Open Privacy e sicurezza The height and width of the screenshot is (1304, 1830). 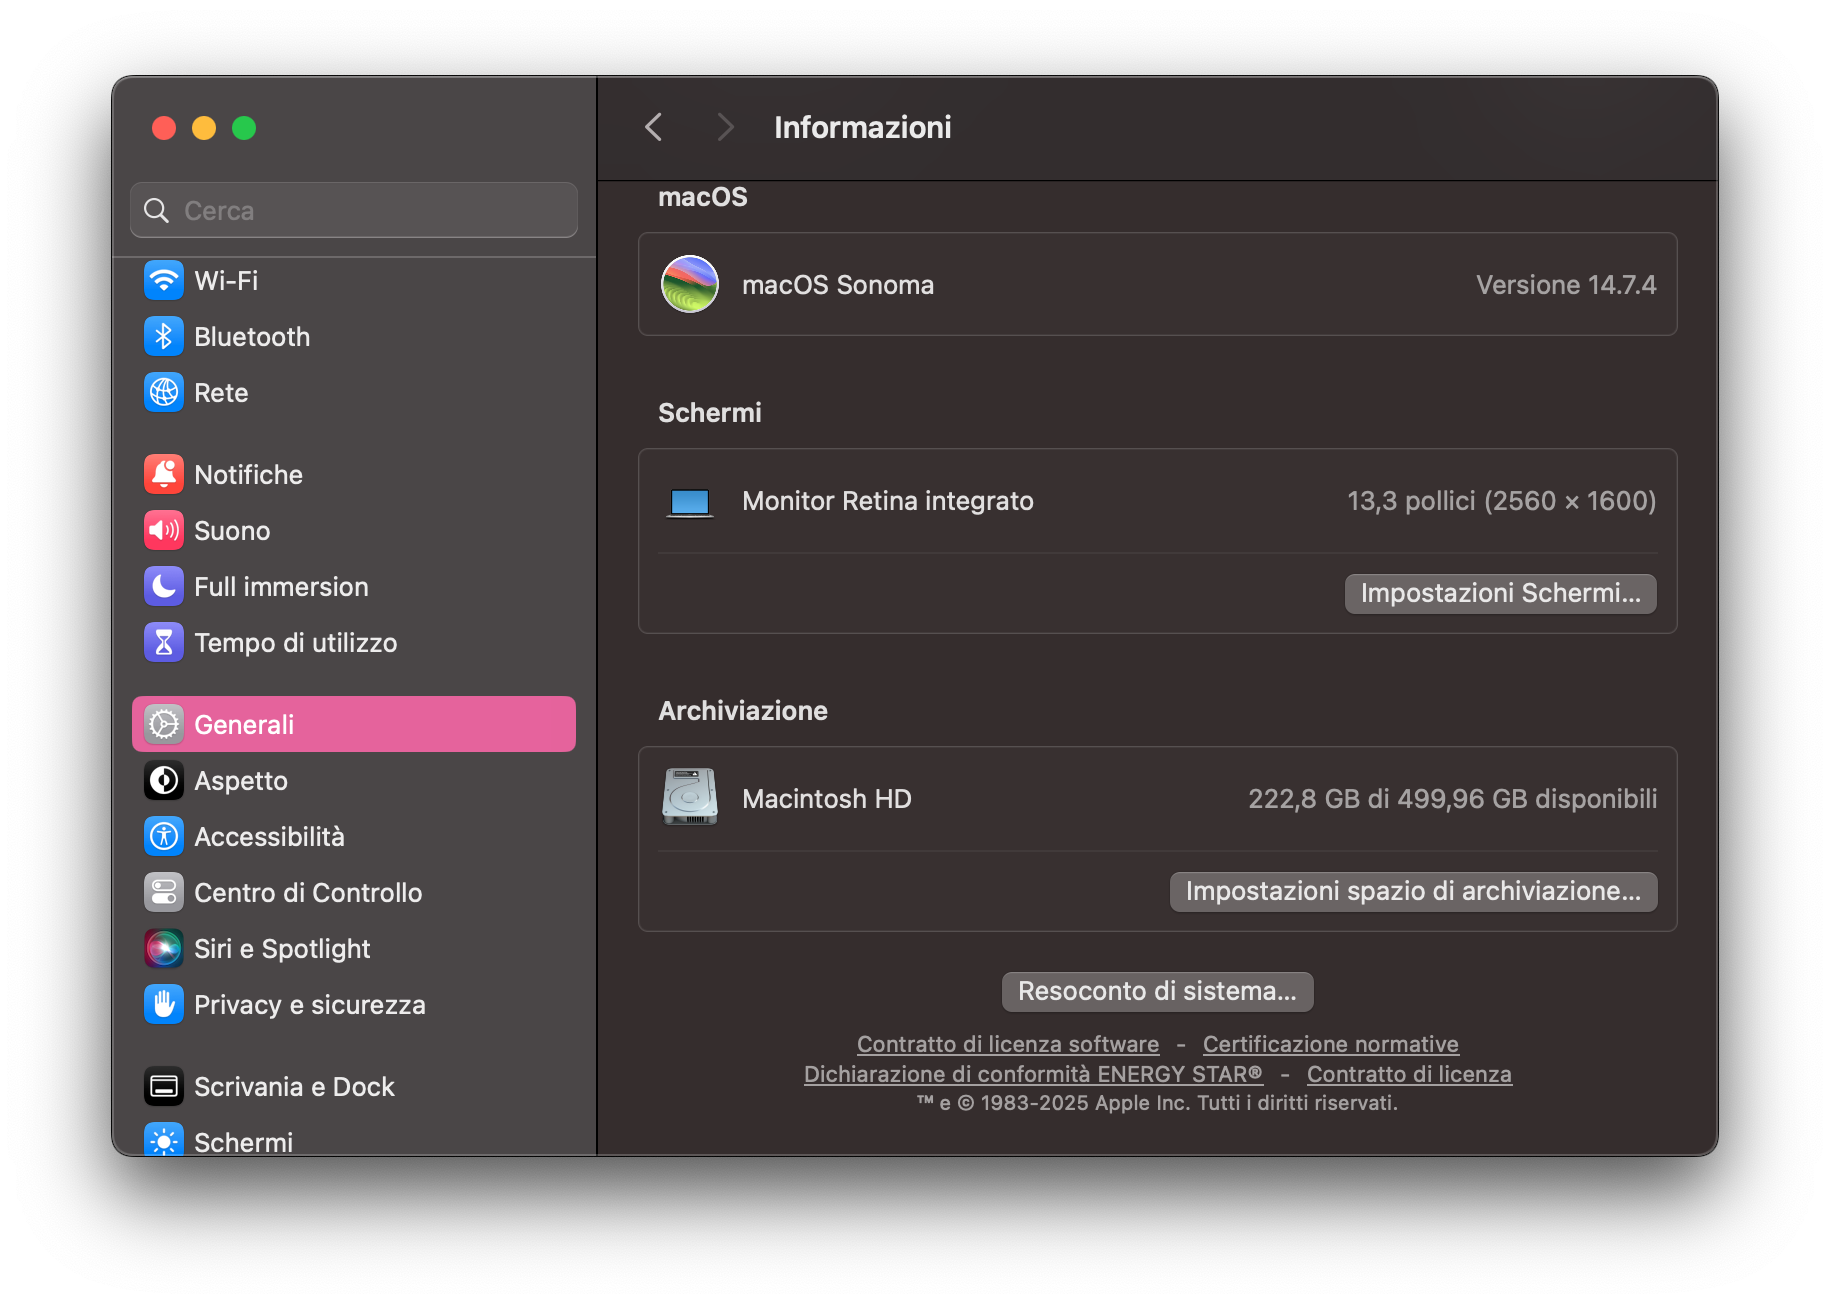[x=310, y=1004]
